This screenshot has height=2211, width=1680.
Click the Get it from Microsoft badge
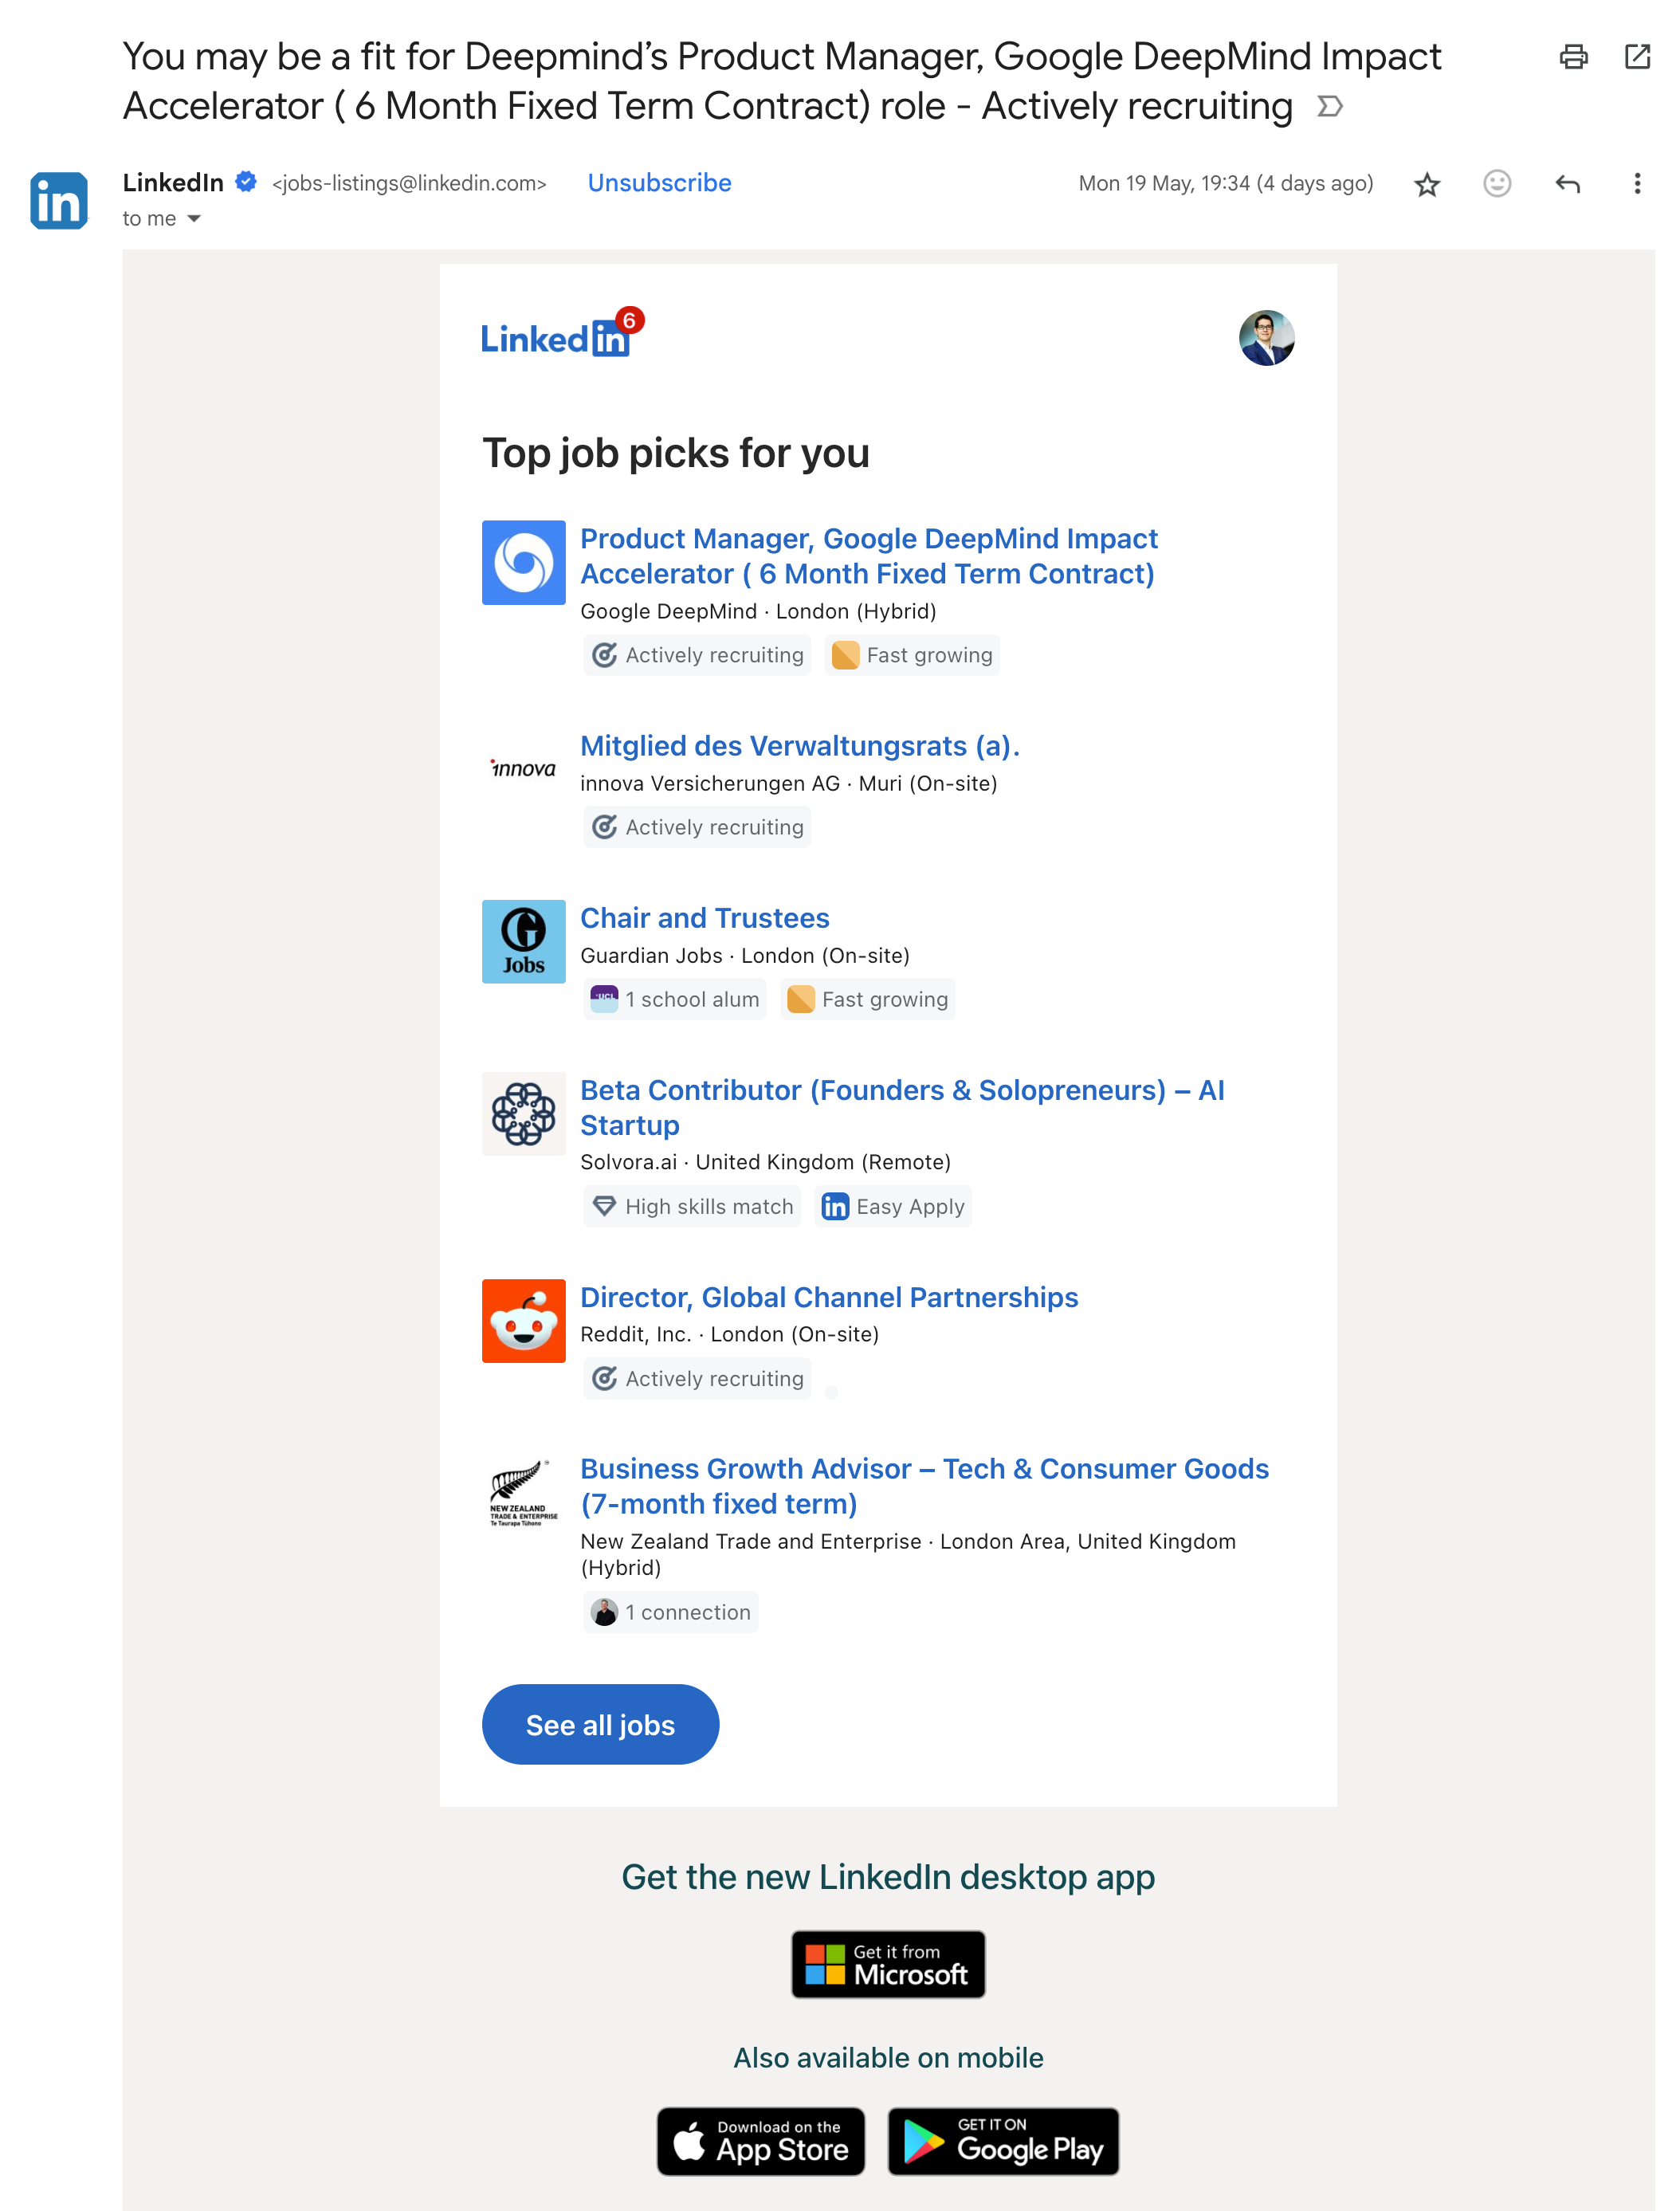pos(888,1964)
